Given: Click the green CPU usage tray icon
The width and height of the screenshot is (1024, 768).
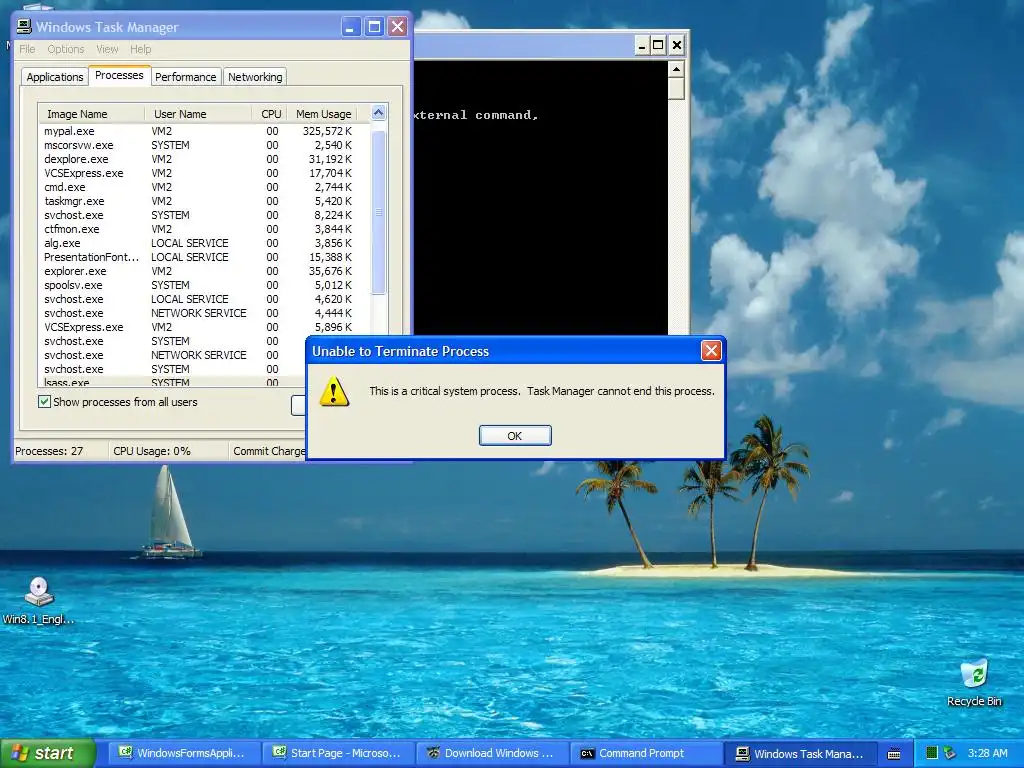Looking at the screenshot, I should pos(932,753).
